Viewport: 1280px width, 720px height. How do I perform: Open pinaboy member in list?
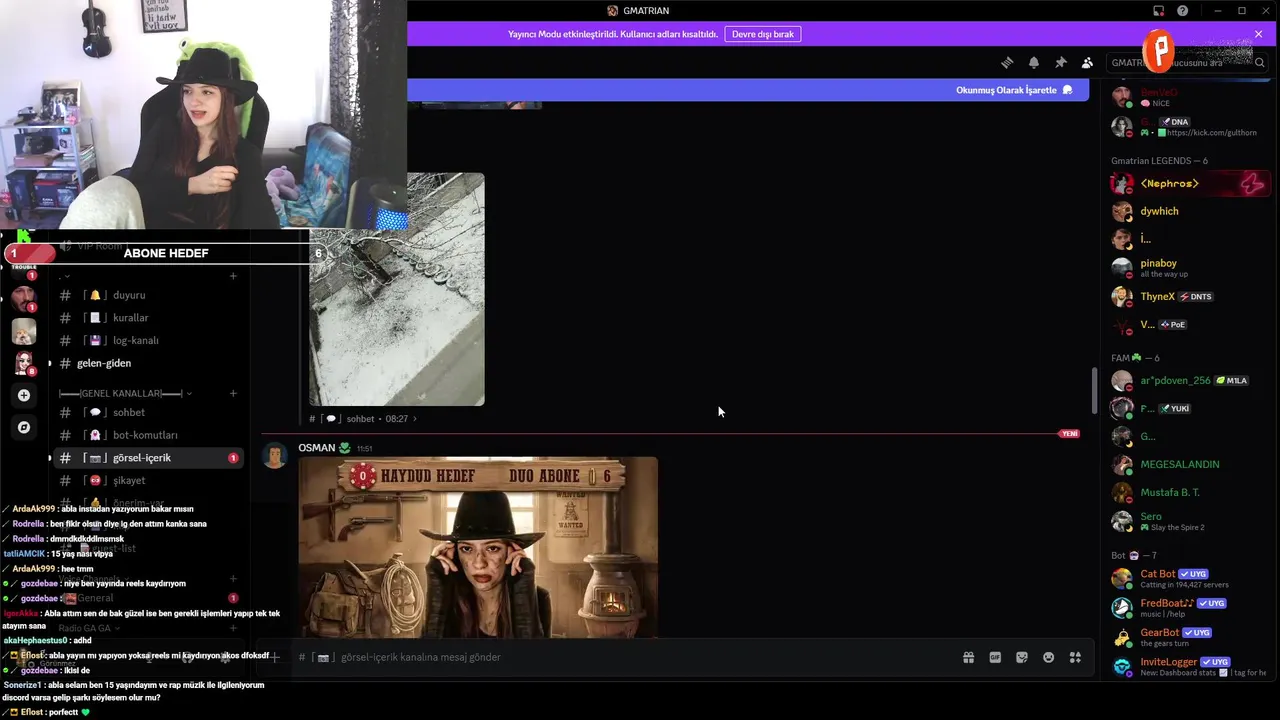click(1190, 268)
